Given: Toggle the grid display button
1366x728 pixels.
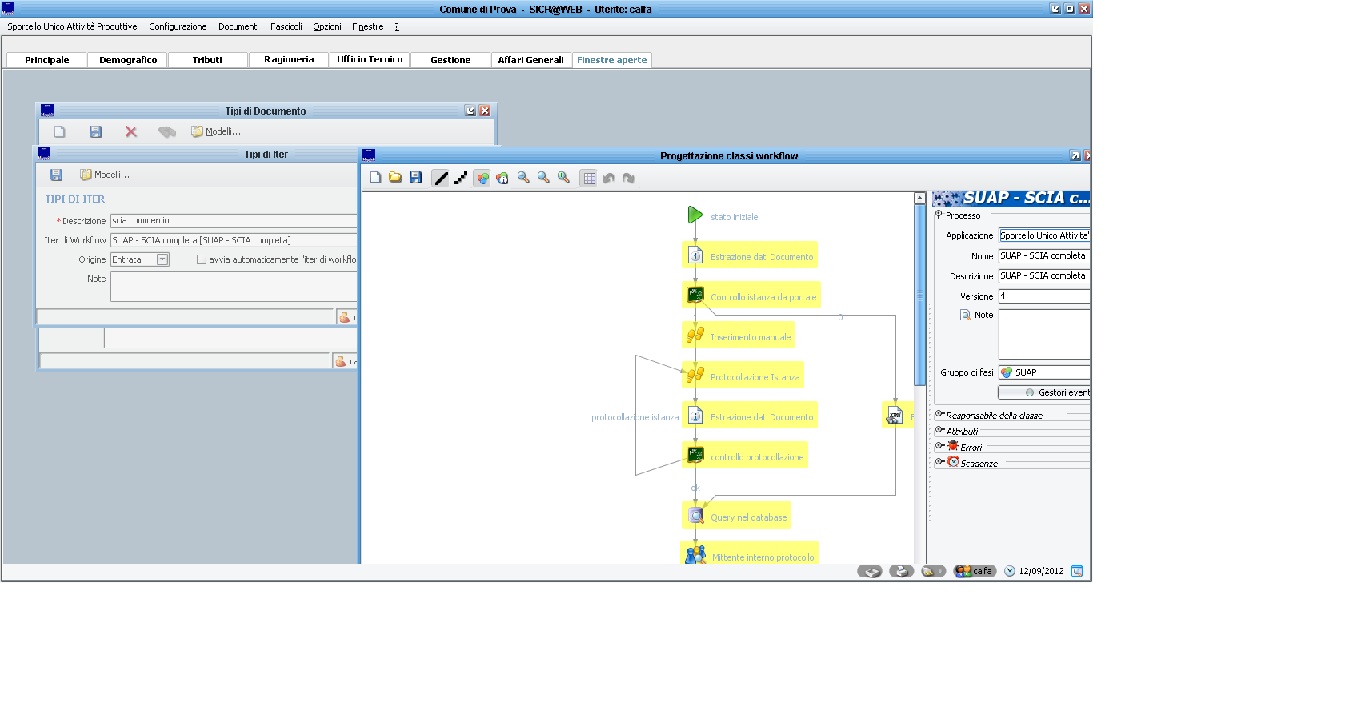Looking at the screenshot, I should (589, 177).
